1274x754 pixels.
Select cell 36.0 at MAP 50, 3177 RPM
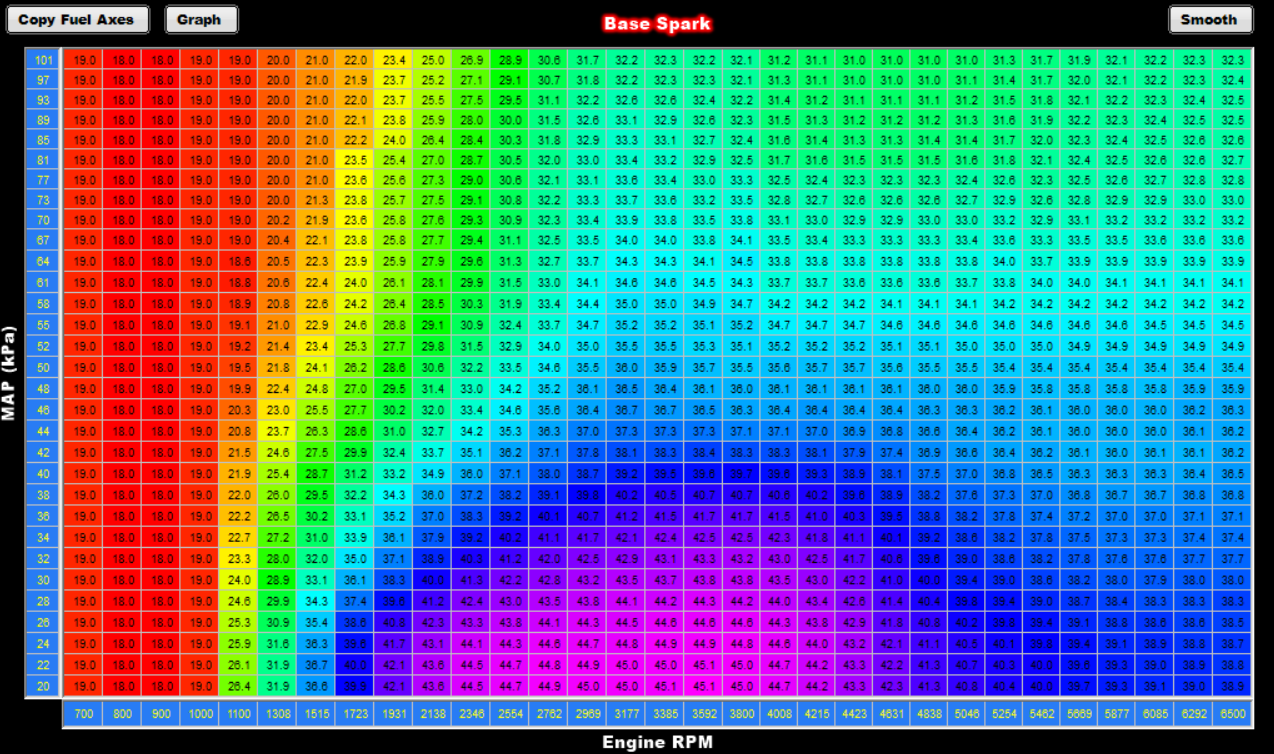tap(626, 368)
